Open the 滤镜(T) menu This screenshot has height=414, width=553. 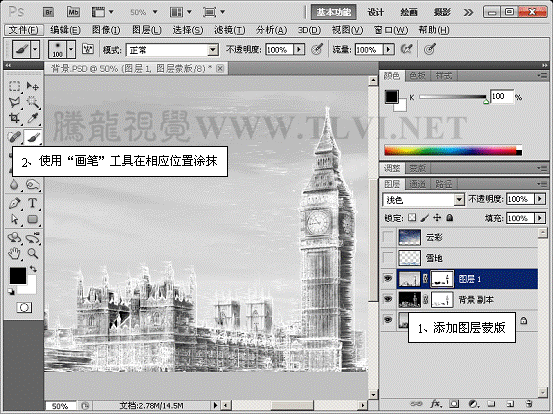(x=230, y=30)
